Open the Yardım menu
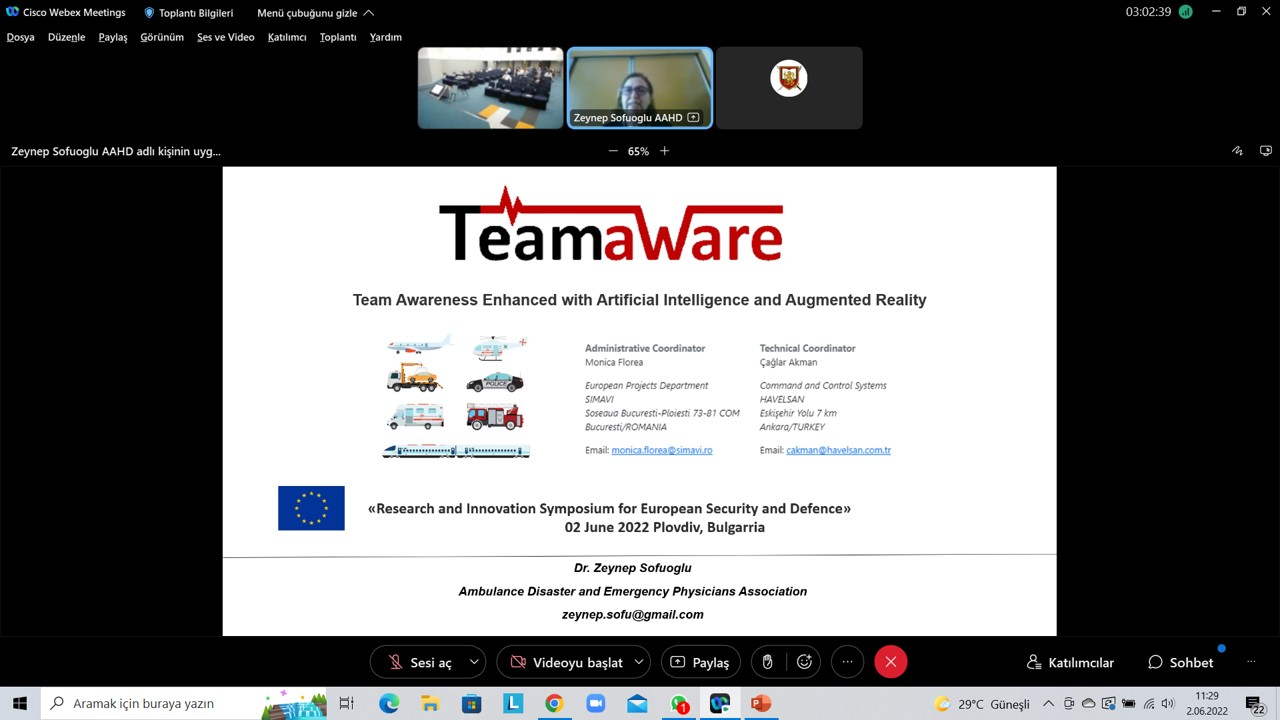Screen dimensions: 1280x720 (x=386, y=37)
